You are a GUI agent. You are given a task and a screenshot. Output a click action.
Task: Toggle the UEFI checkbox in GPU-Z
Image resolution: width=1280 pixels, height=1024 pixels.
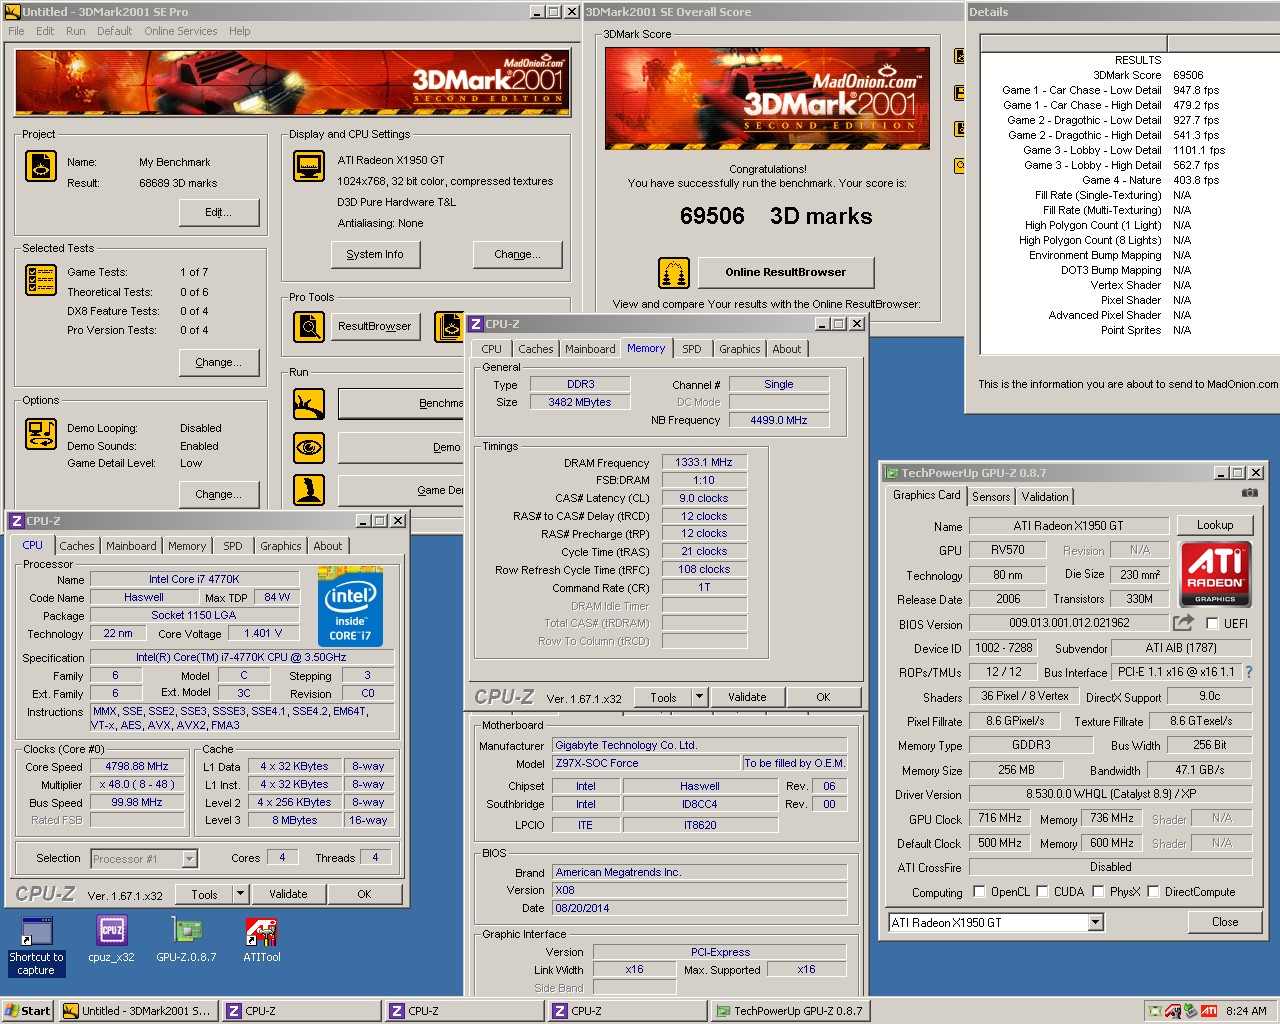[x=1212, y=623]
